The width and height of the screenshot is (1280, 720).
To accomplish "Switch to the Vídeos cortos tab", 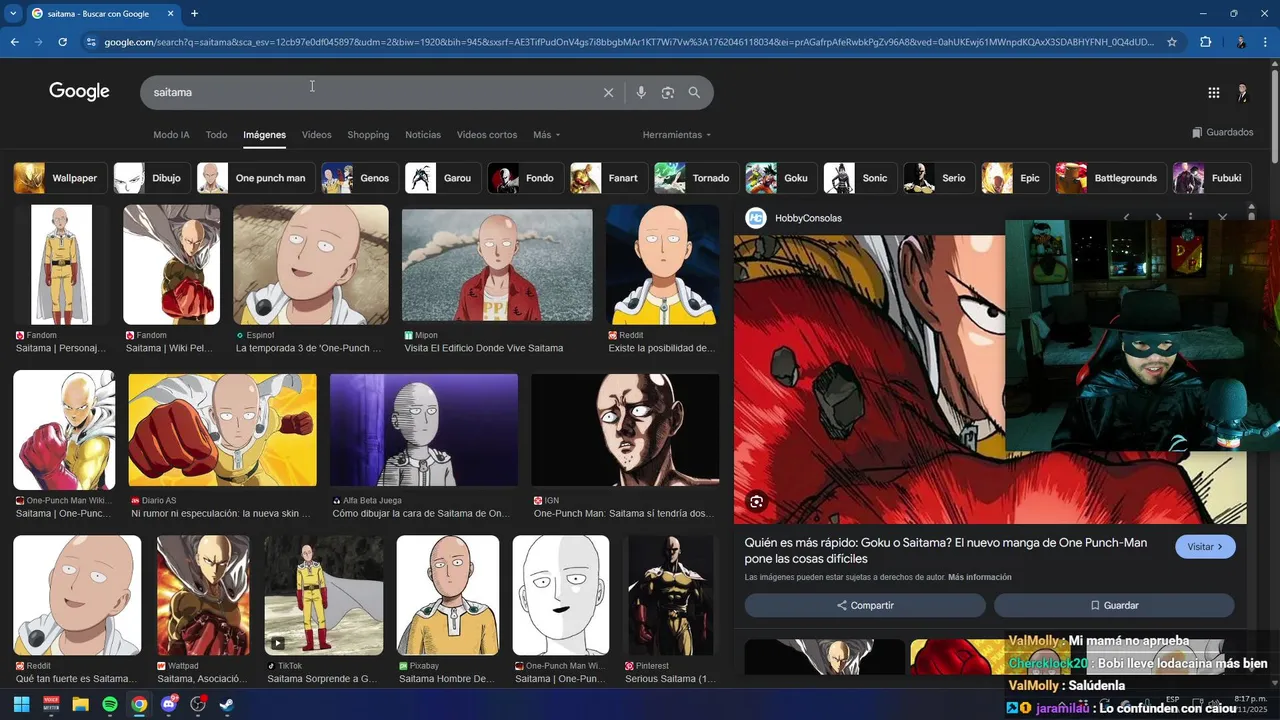I will pyautogui.click(x=487, y=135).
